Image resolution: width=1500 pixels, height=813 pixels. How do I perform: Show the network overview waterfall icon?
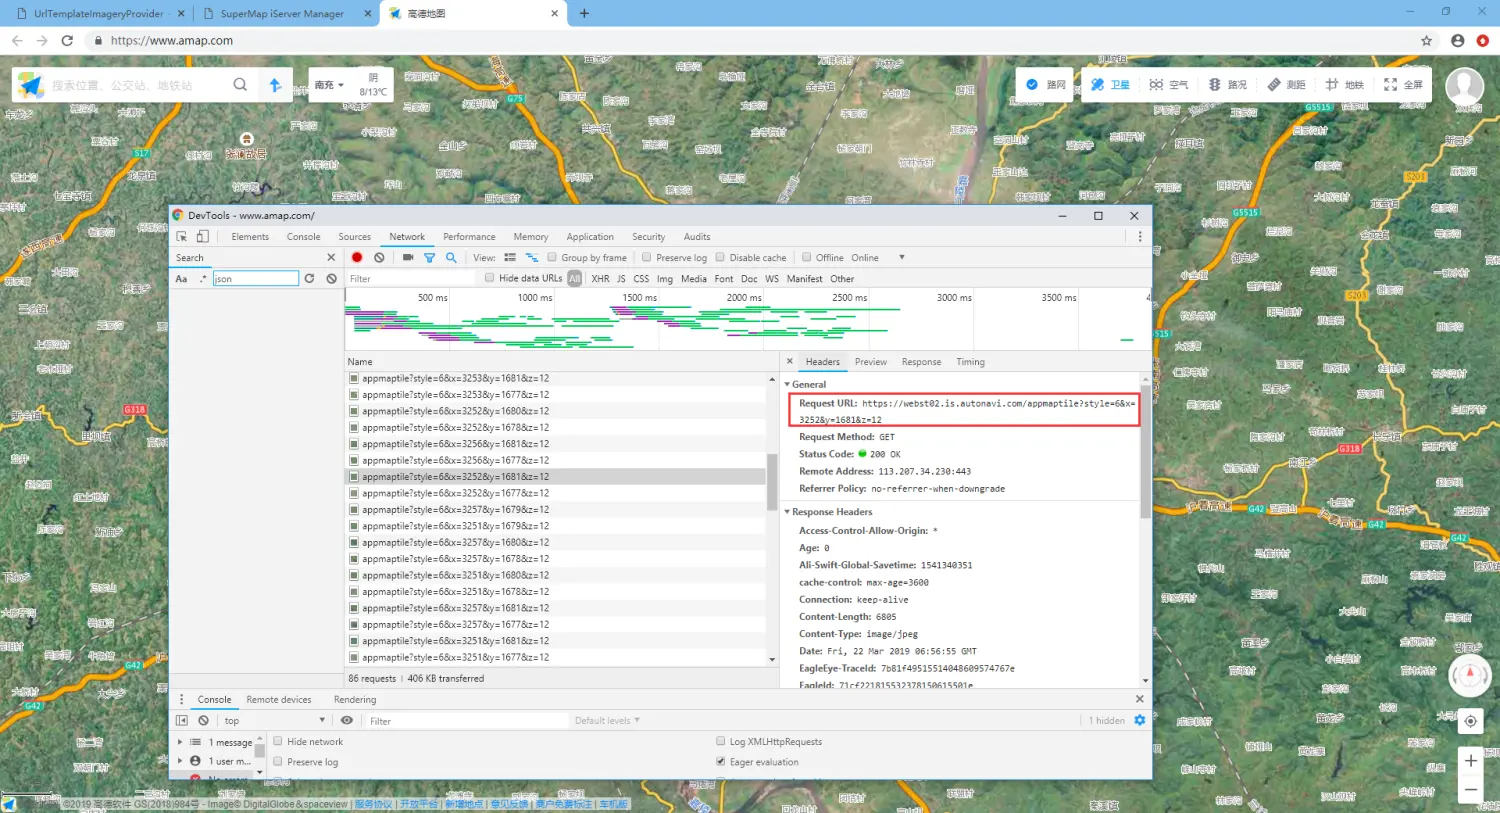[x=532, y=257]
